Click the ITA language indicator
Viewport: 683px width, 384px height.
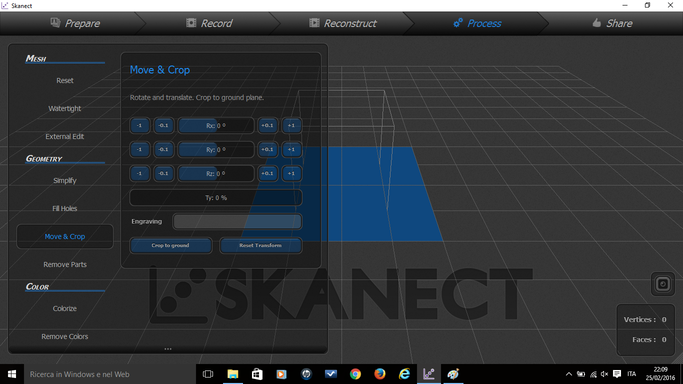[x=632, y=374]
